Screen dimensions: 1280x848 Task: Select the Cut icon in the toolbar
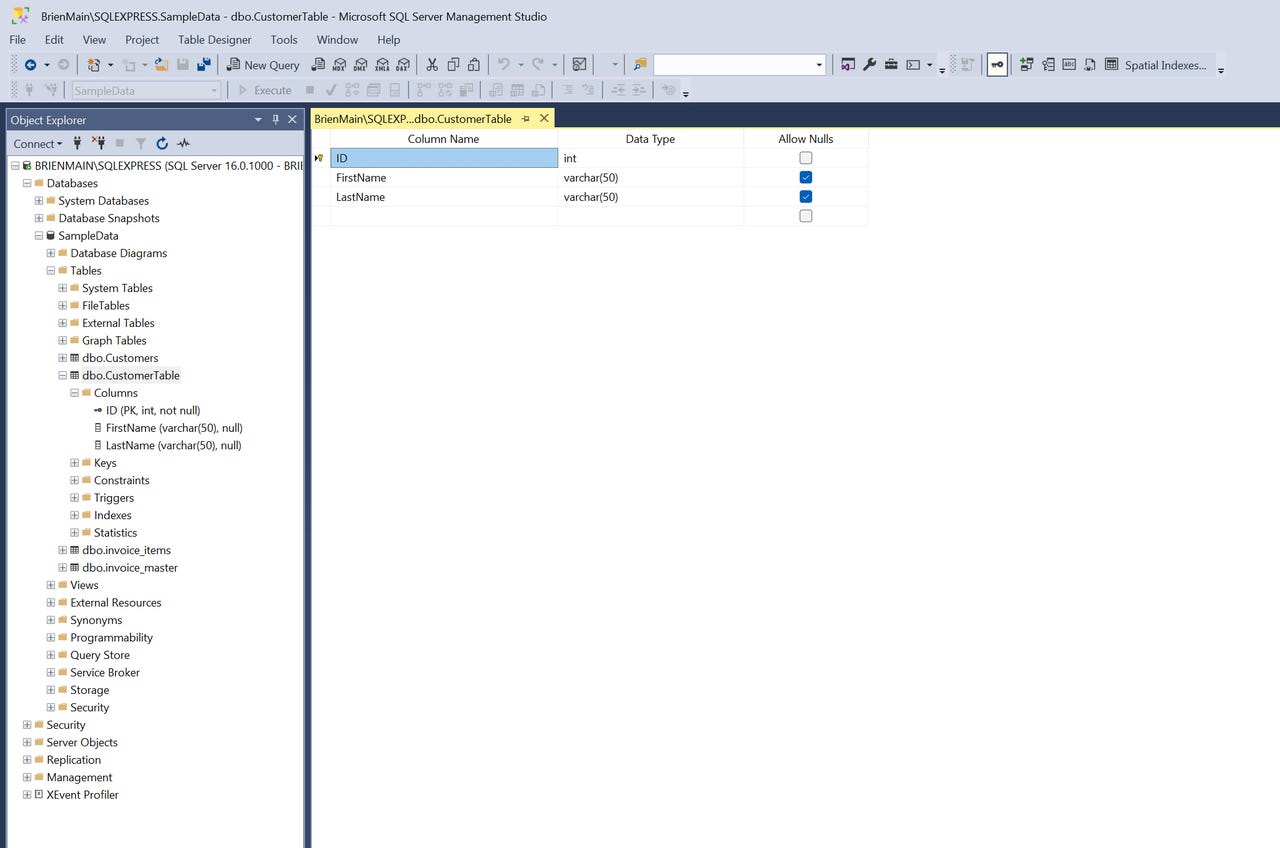point(433,64)
